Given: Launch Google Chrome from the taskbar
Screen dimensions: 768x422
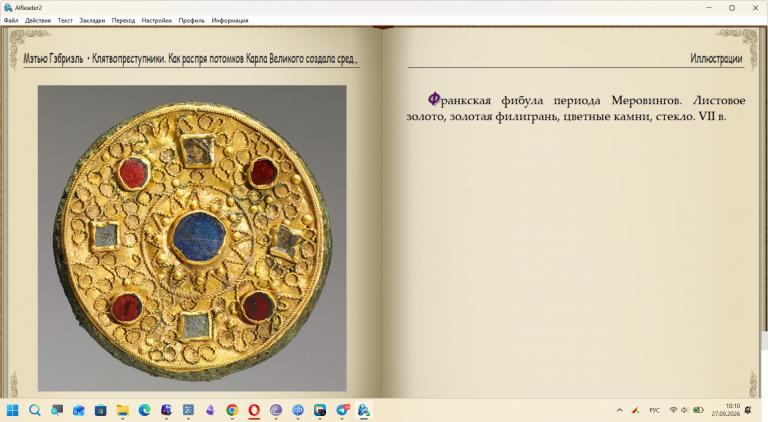Looking at the screenshot, I should [x=232, y=410].
